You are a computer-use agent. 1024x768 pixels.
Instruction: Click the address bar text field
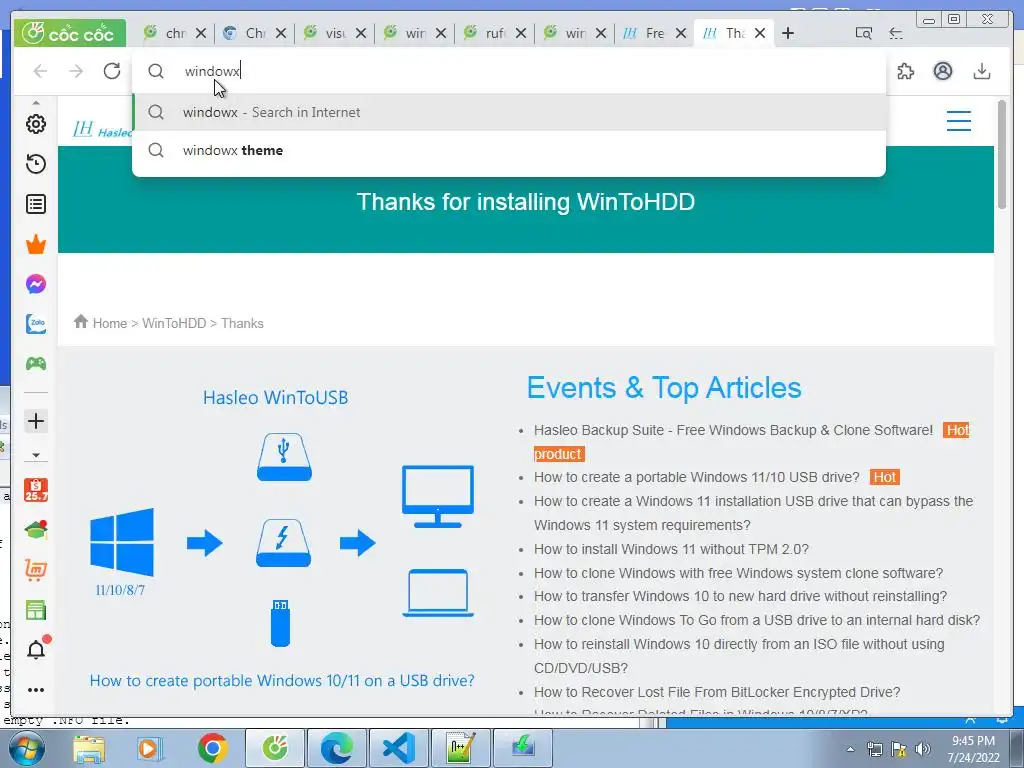509,71
